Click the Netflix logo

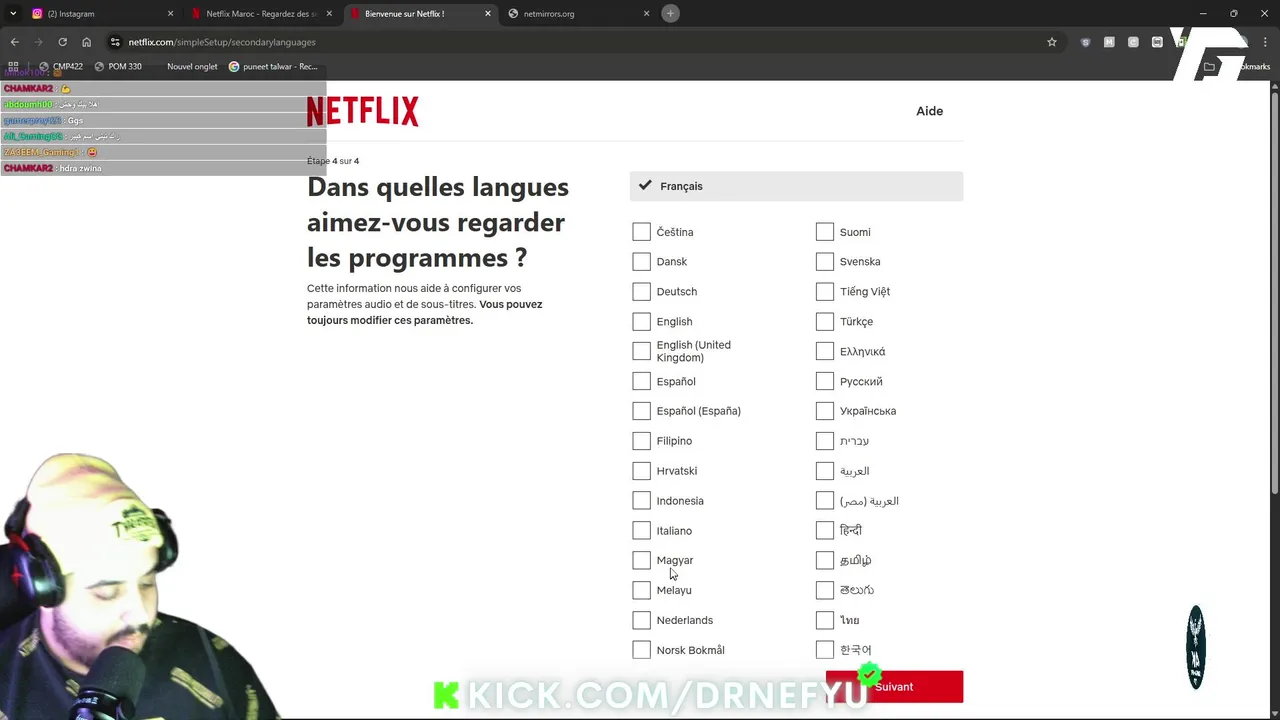click(x=362, y=111)
